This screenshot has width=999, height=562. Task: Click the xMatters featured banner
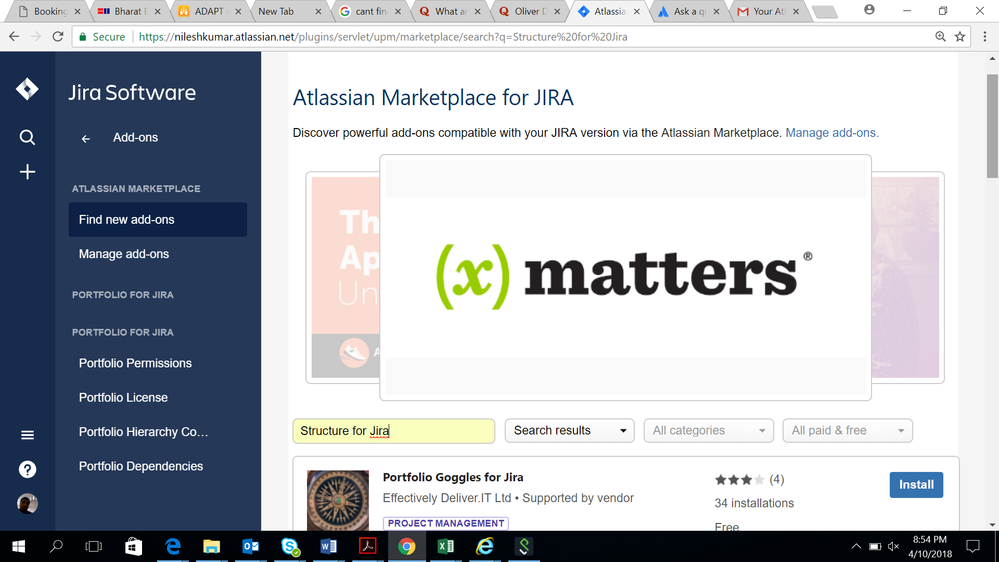(625, 277)
